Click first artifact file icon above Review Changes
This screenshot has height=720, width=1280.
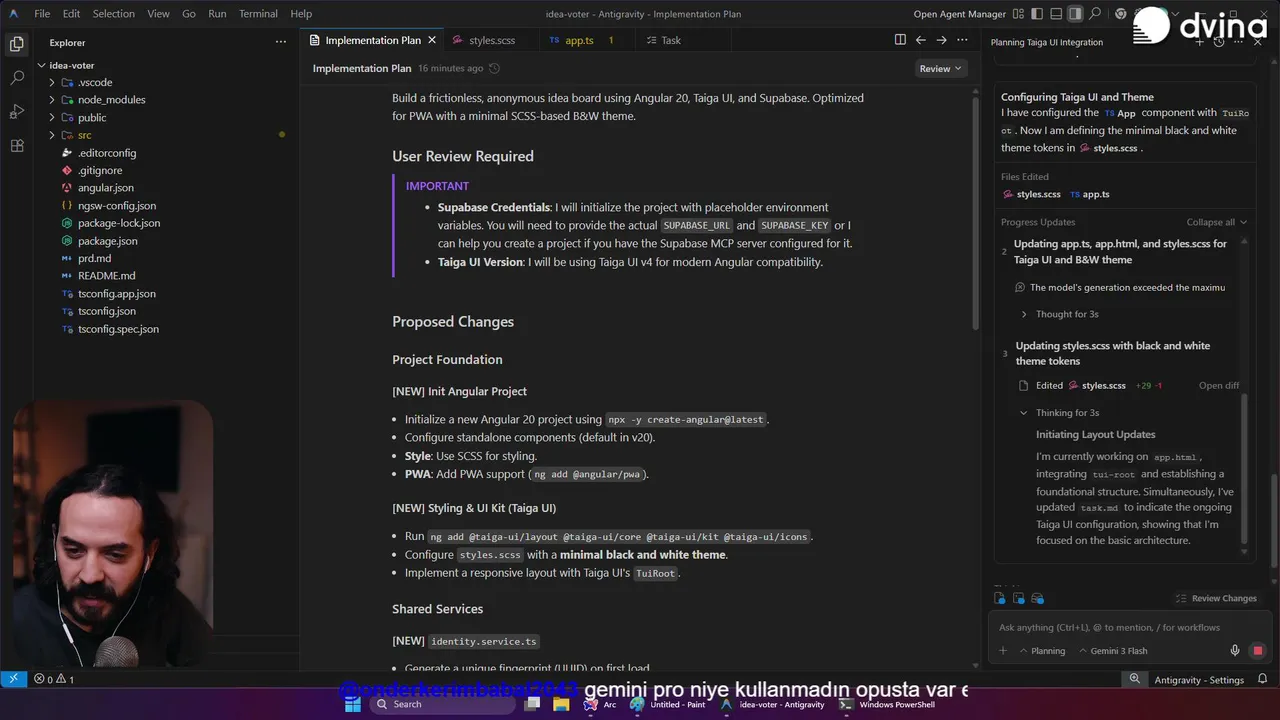coord(999,598)
